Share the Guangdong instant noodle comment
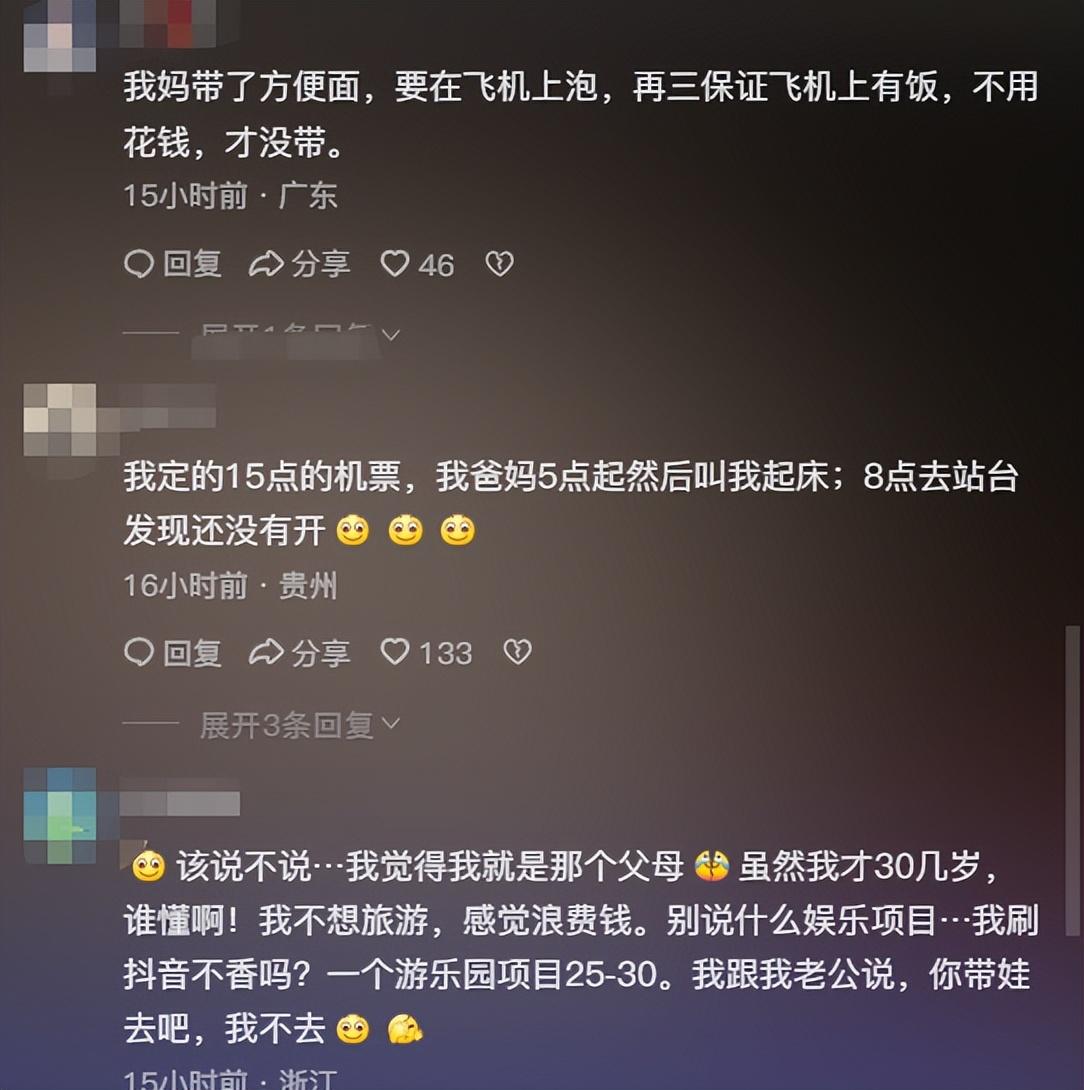 [300, 264]
